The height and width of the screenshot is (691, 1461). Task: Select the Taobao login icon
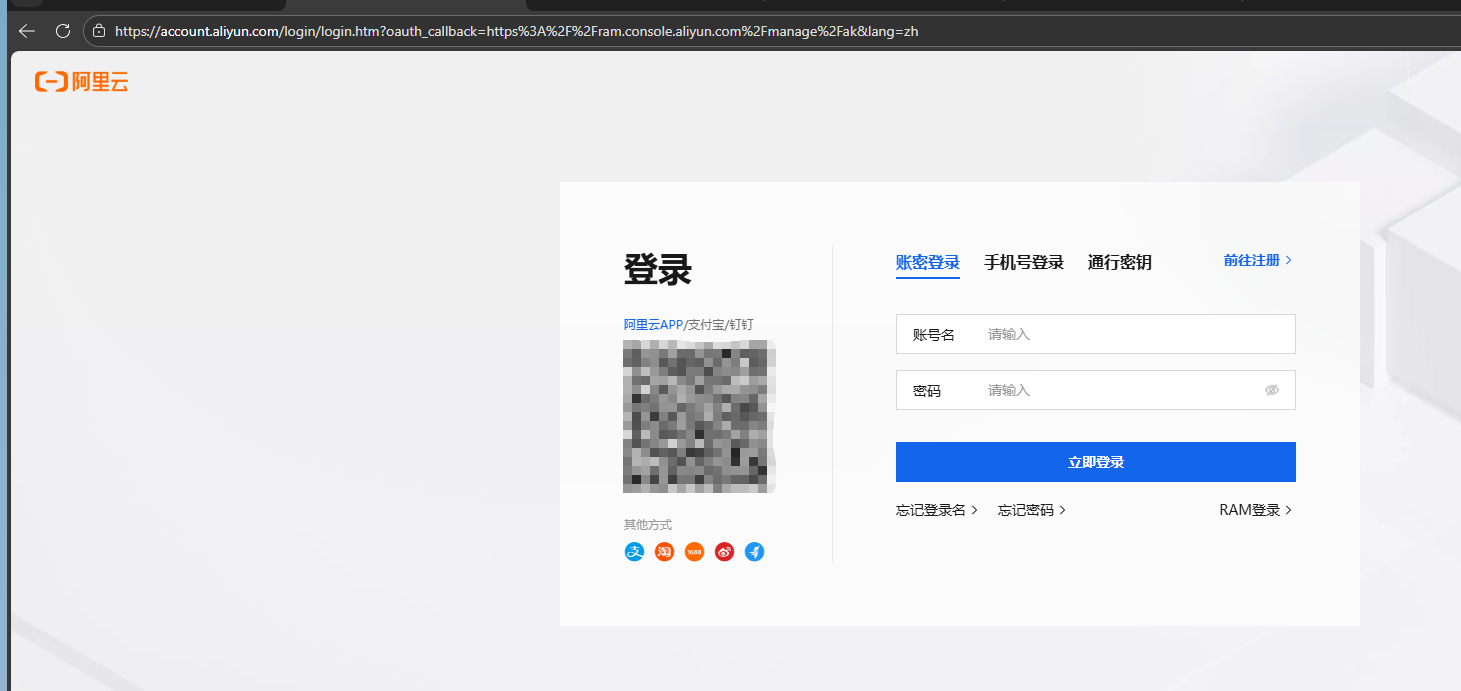(664, 551)
